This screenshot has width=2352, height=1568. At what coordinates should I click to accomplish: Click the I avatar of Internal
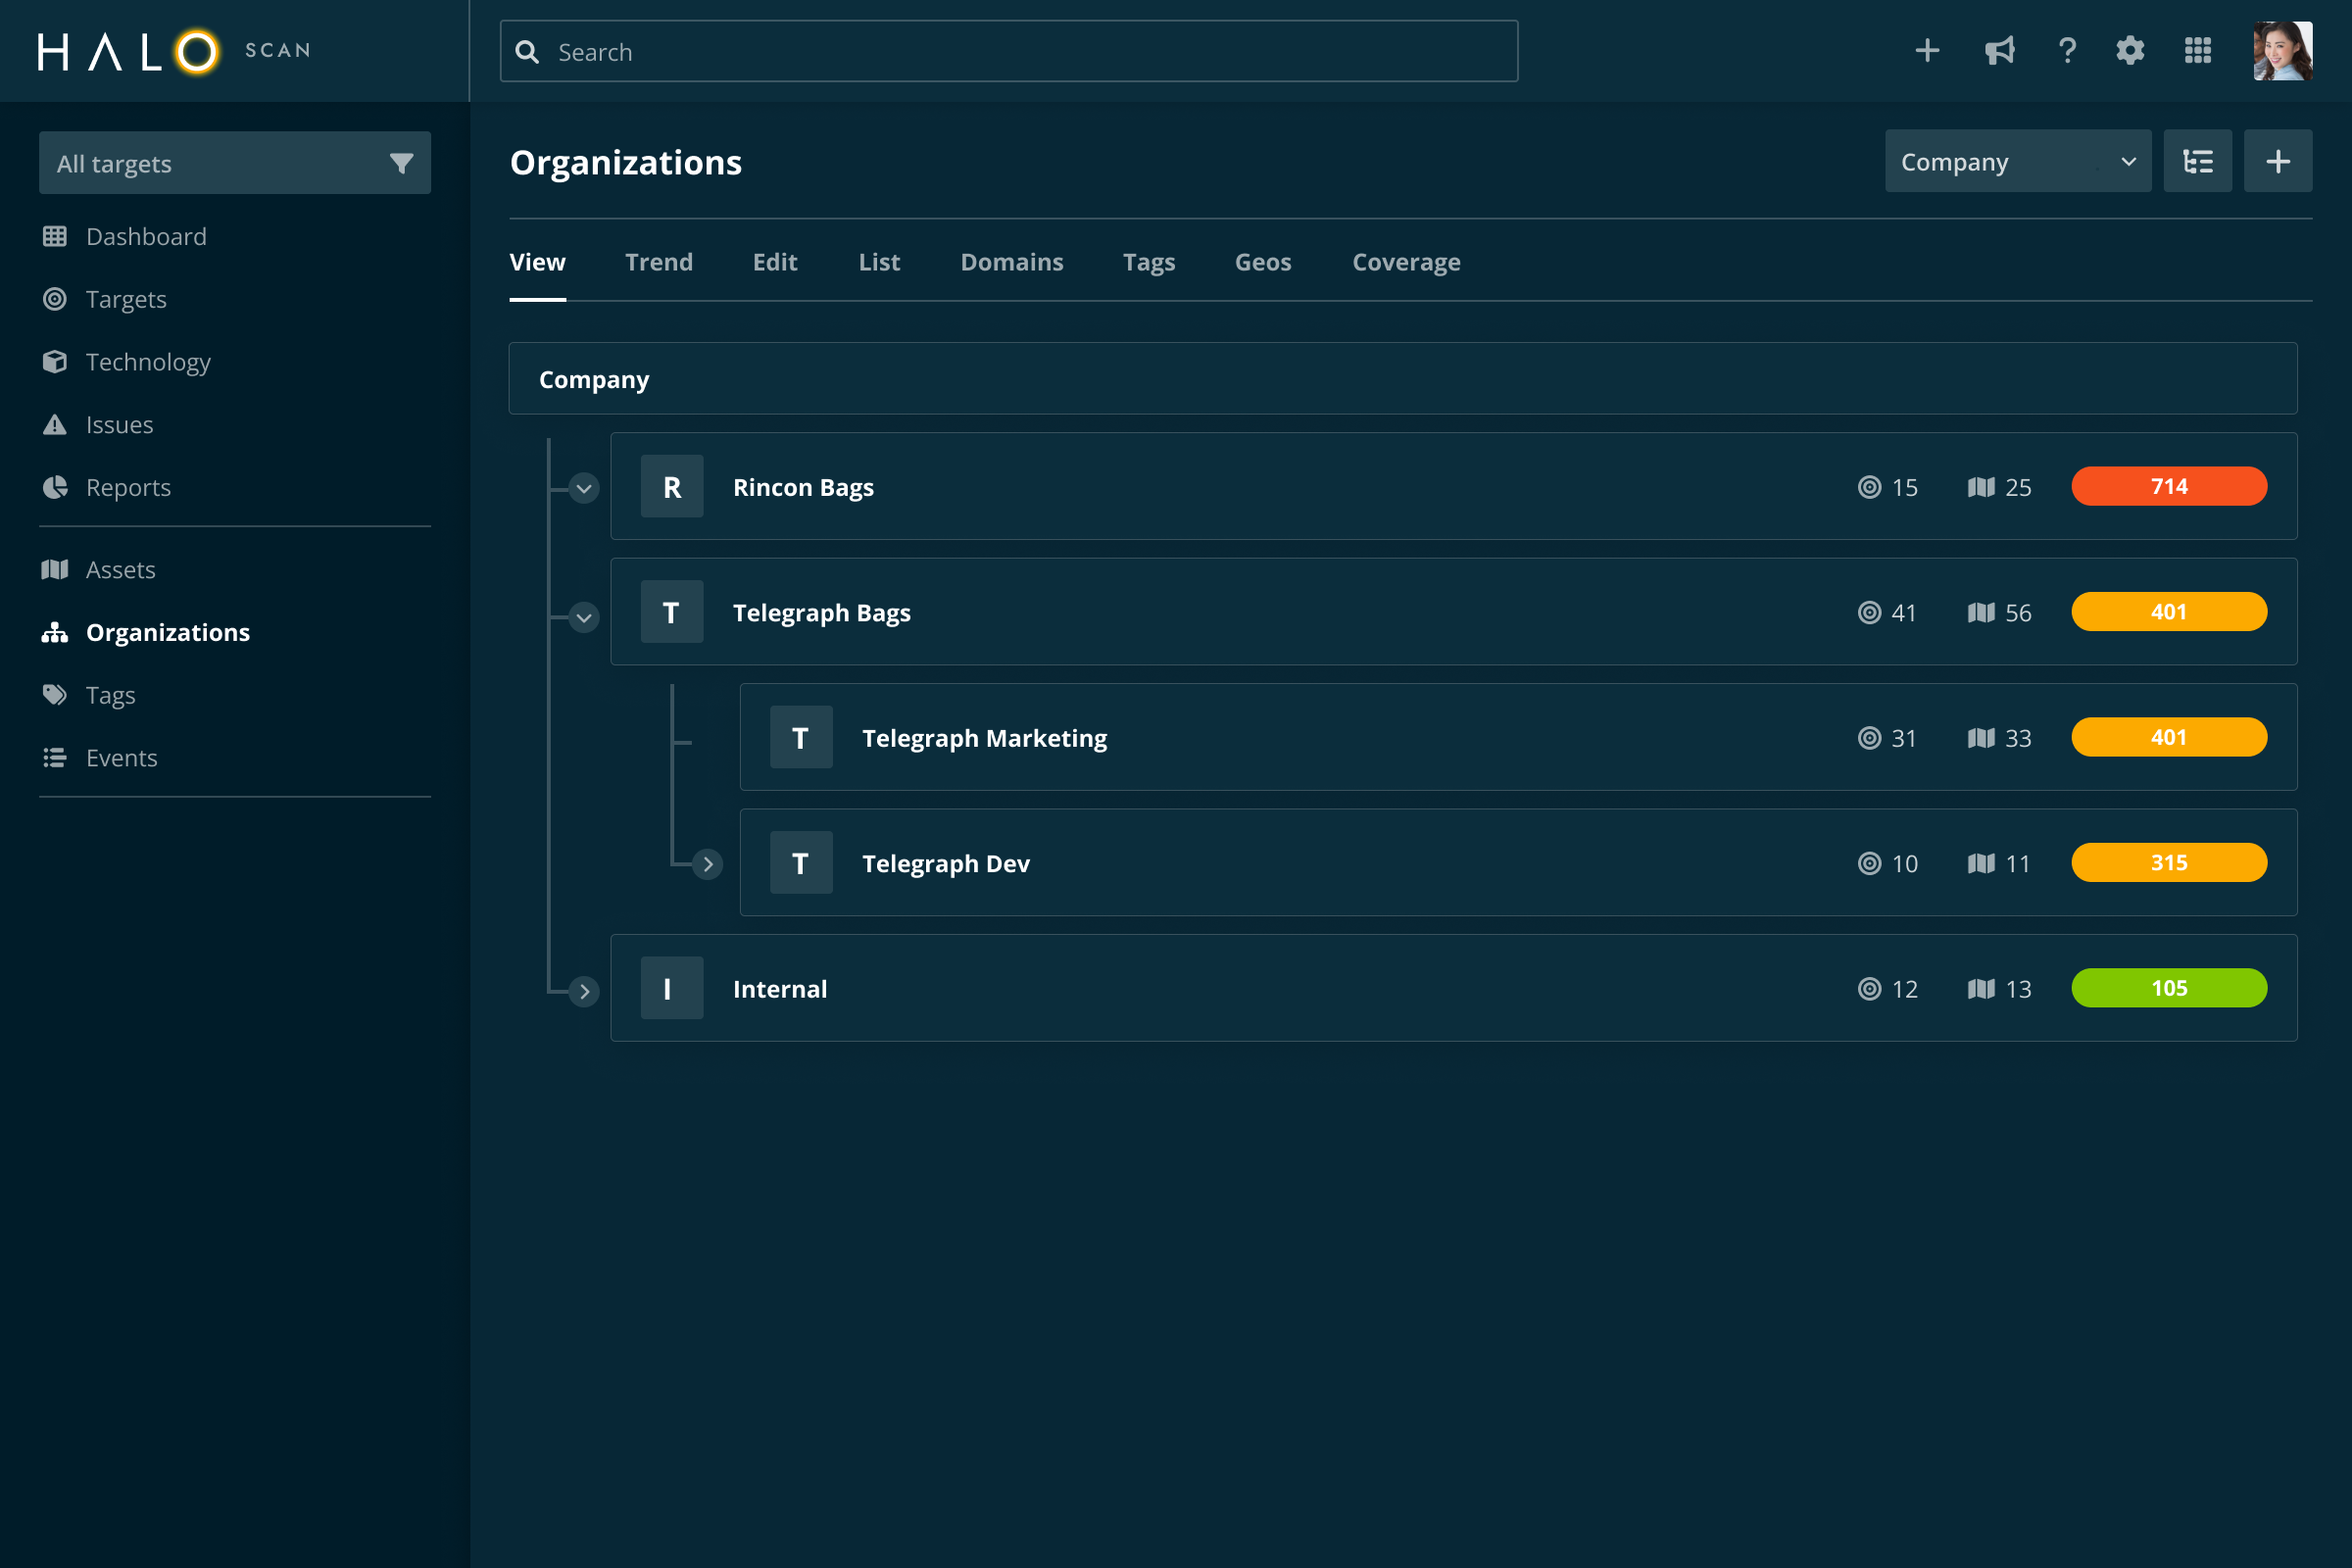(x=672, y=988)
